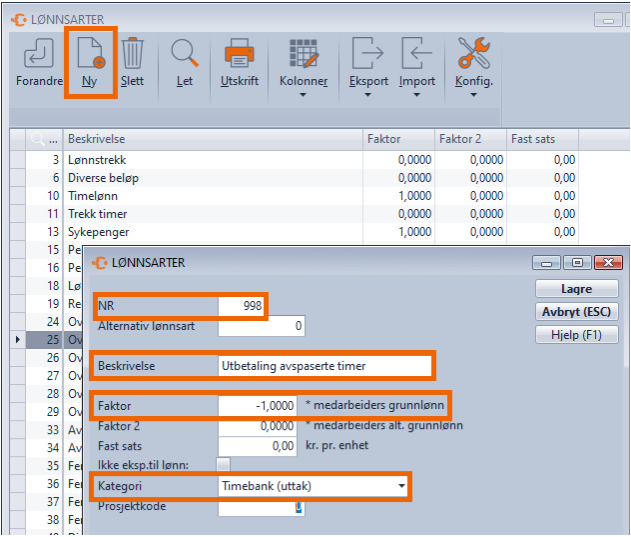Click the Eksport icon
The image size is (631, 537).
point(367,53)
